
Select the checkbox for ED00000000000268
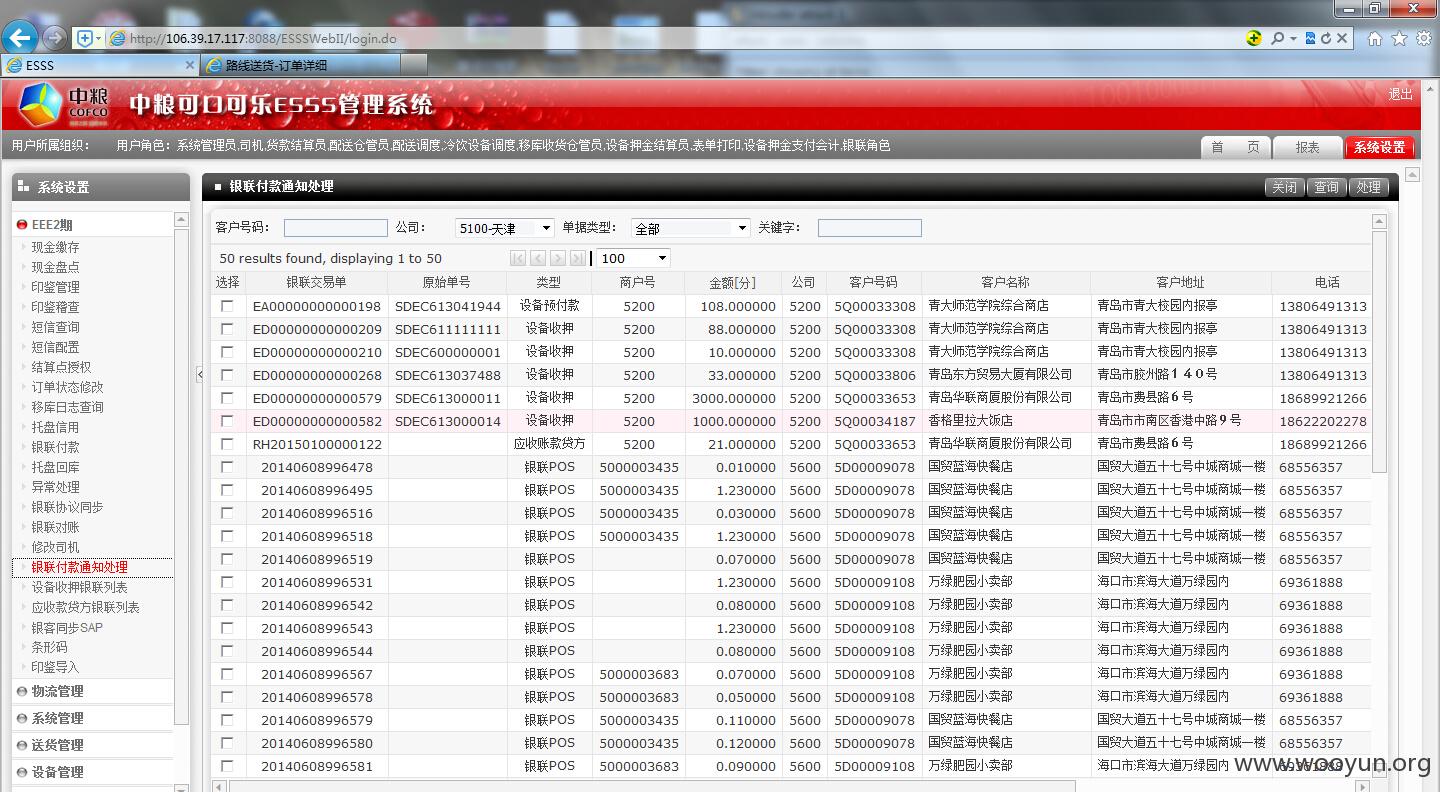point(227,375)
